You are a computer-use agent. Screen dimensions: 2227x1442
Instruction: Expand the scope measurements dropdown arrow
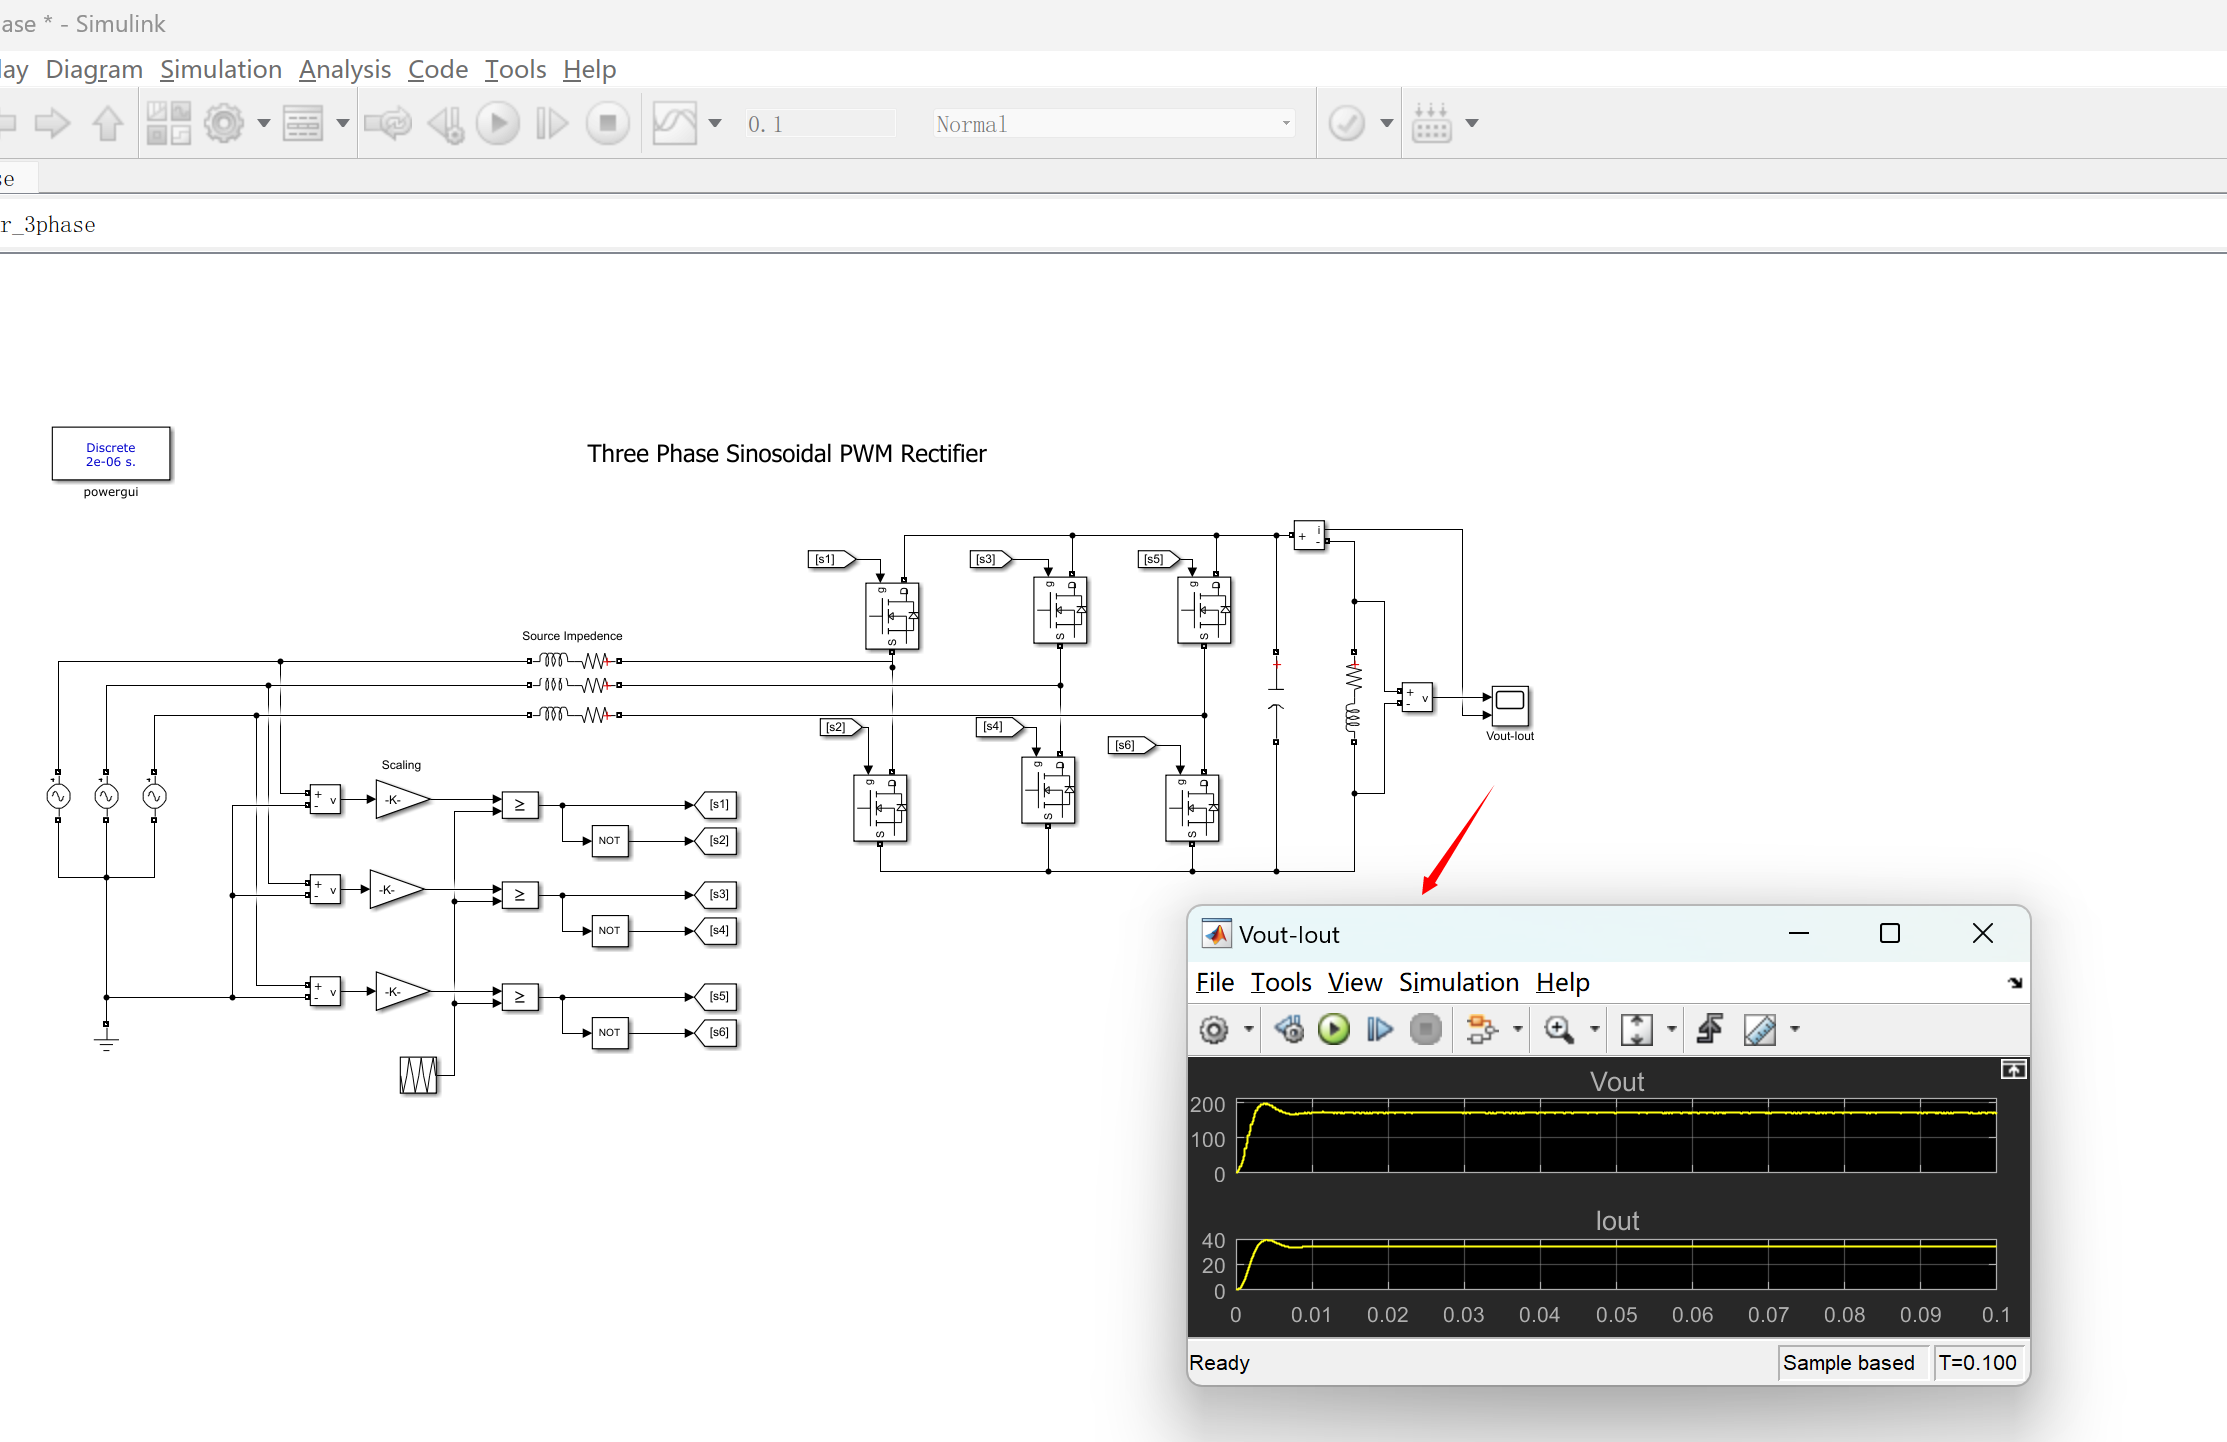coord(1795,1029)
